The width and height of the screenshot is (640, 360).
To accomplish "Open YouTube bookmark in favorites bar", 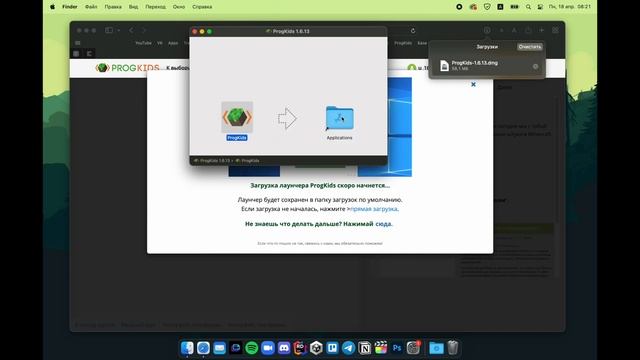I will coord(143,43).
